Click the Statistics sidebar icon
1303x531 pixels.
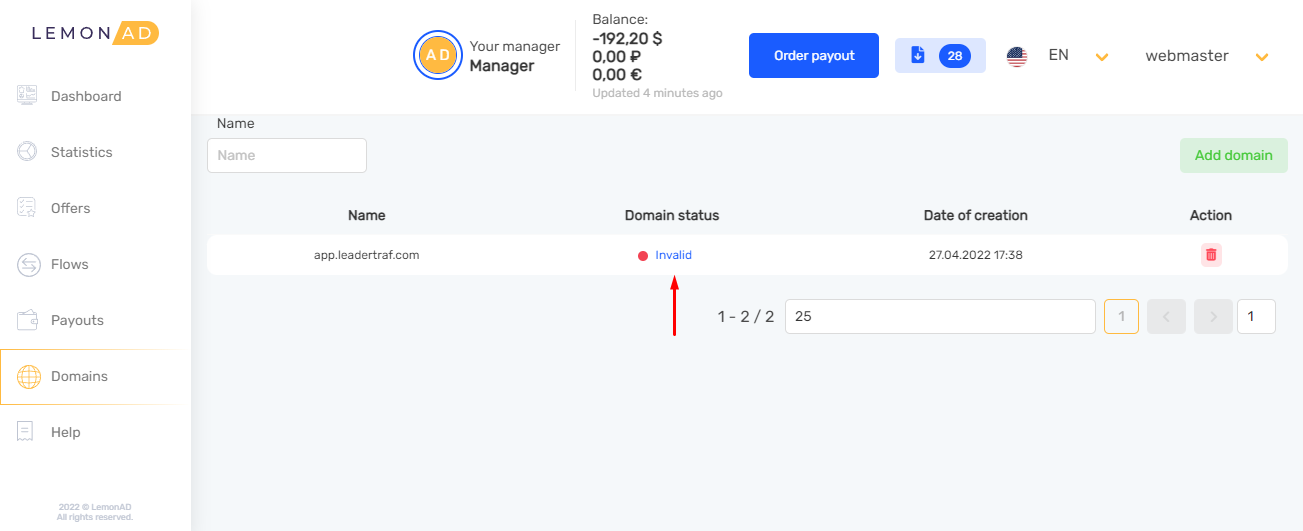coord(28,152)
